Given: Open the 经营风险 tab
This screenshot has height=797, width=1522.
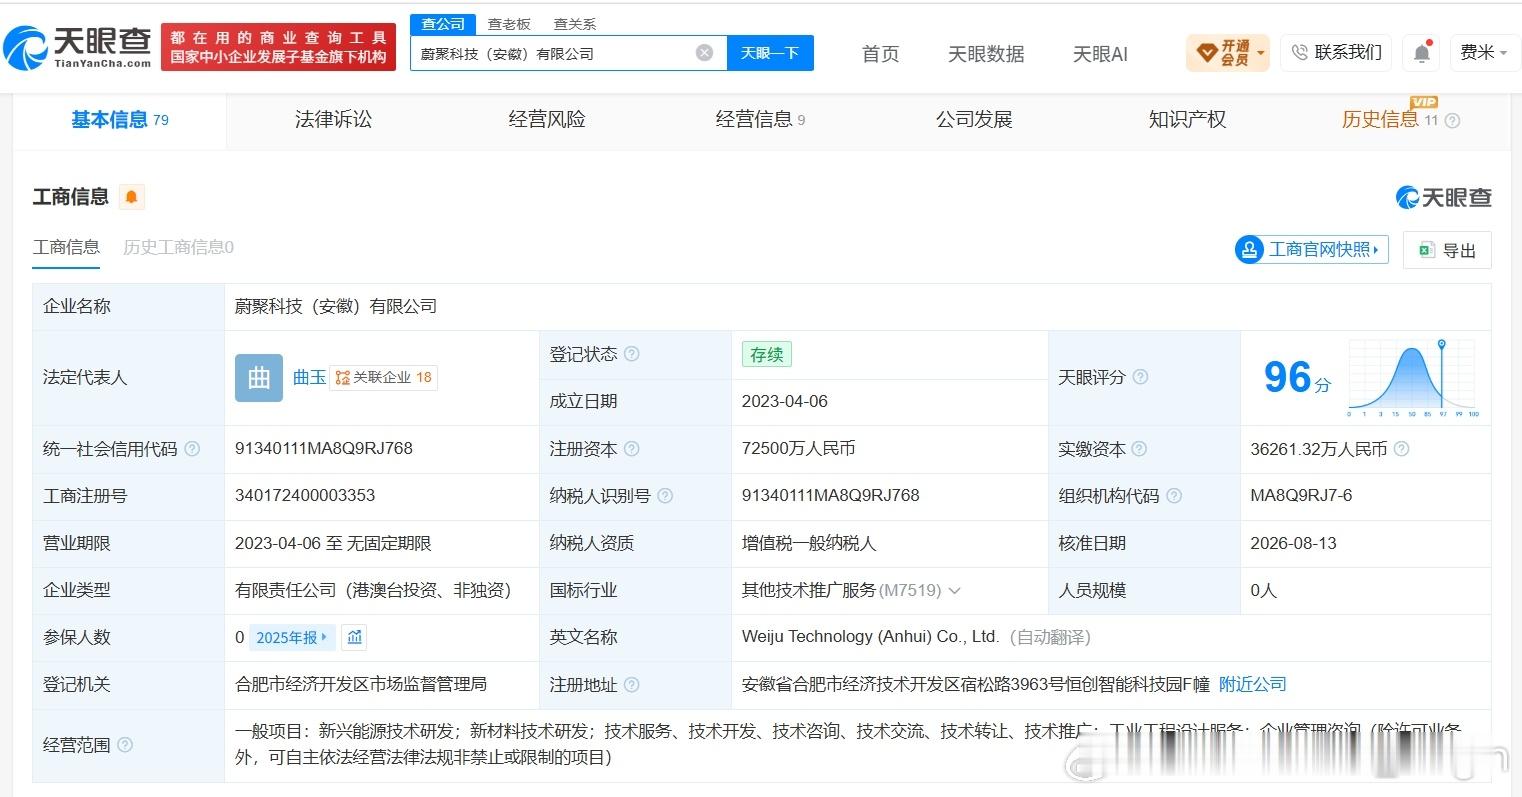Looking at the screenshot, I should pos(547,120).
